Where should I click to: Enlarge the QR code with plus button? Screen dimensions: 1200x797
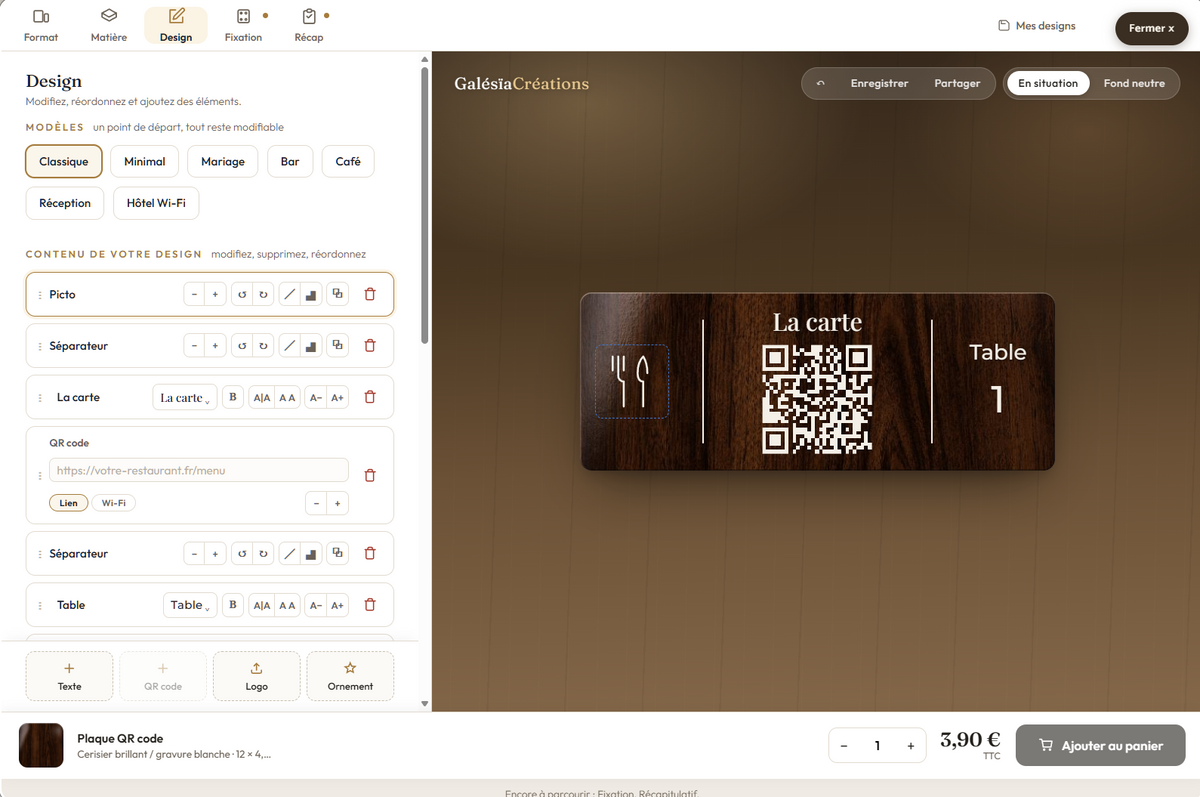[338, 503]
